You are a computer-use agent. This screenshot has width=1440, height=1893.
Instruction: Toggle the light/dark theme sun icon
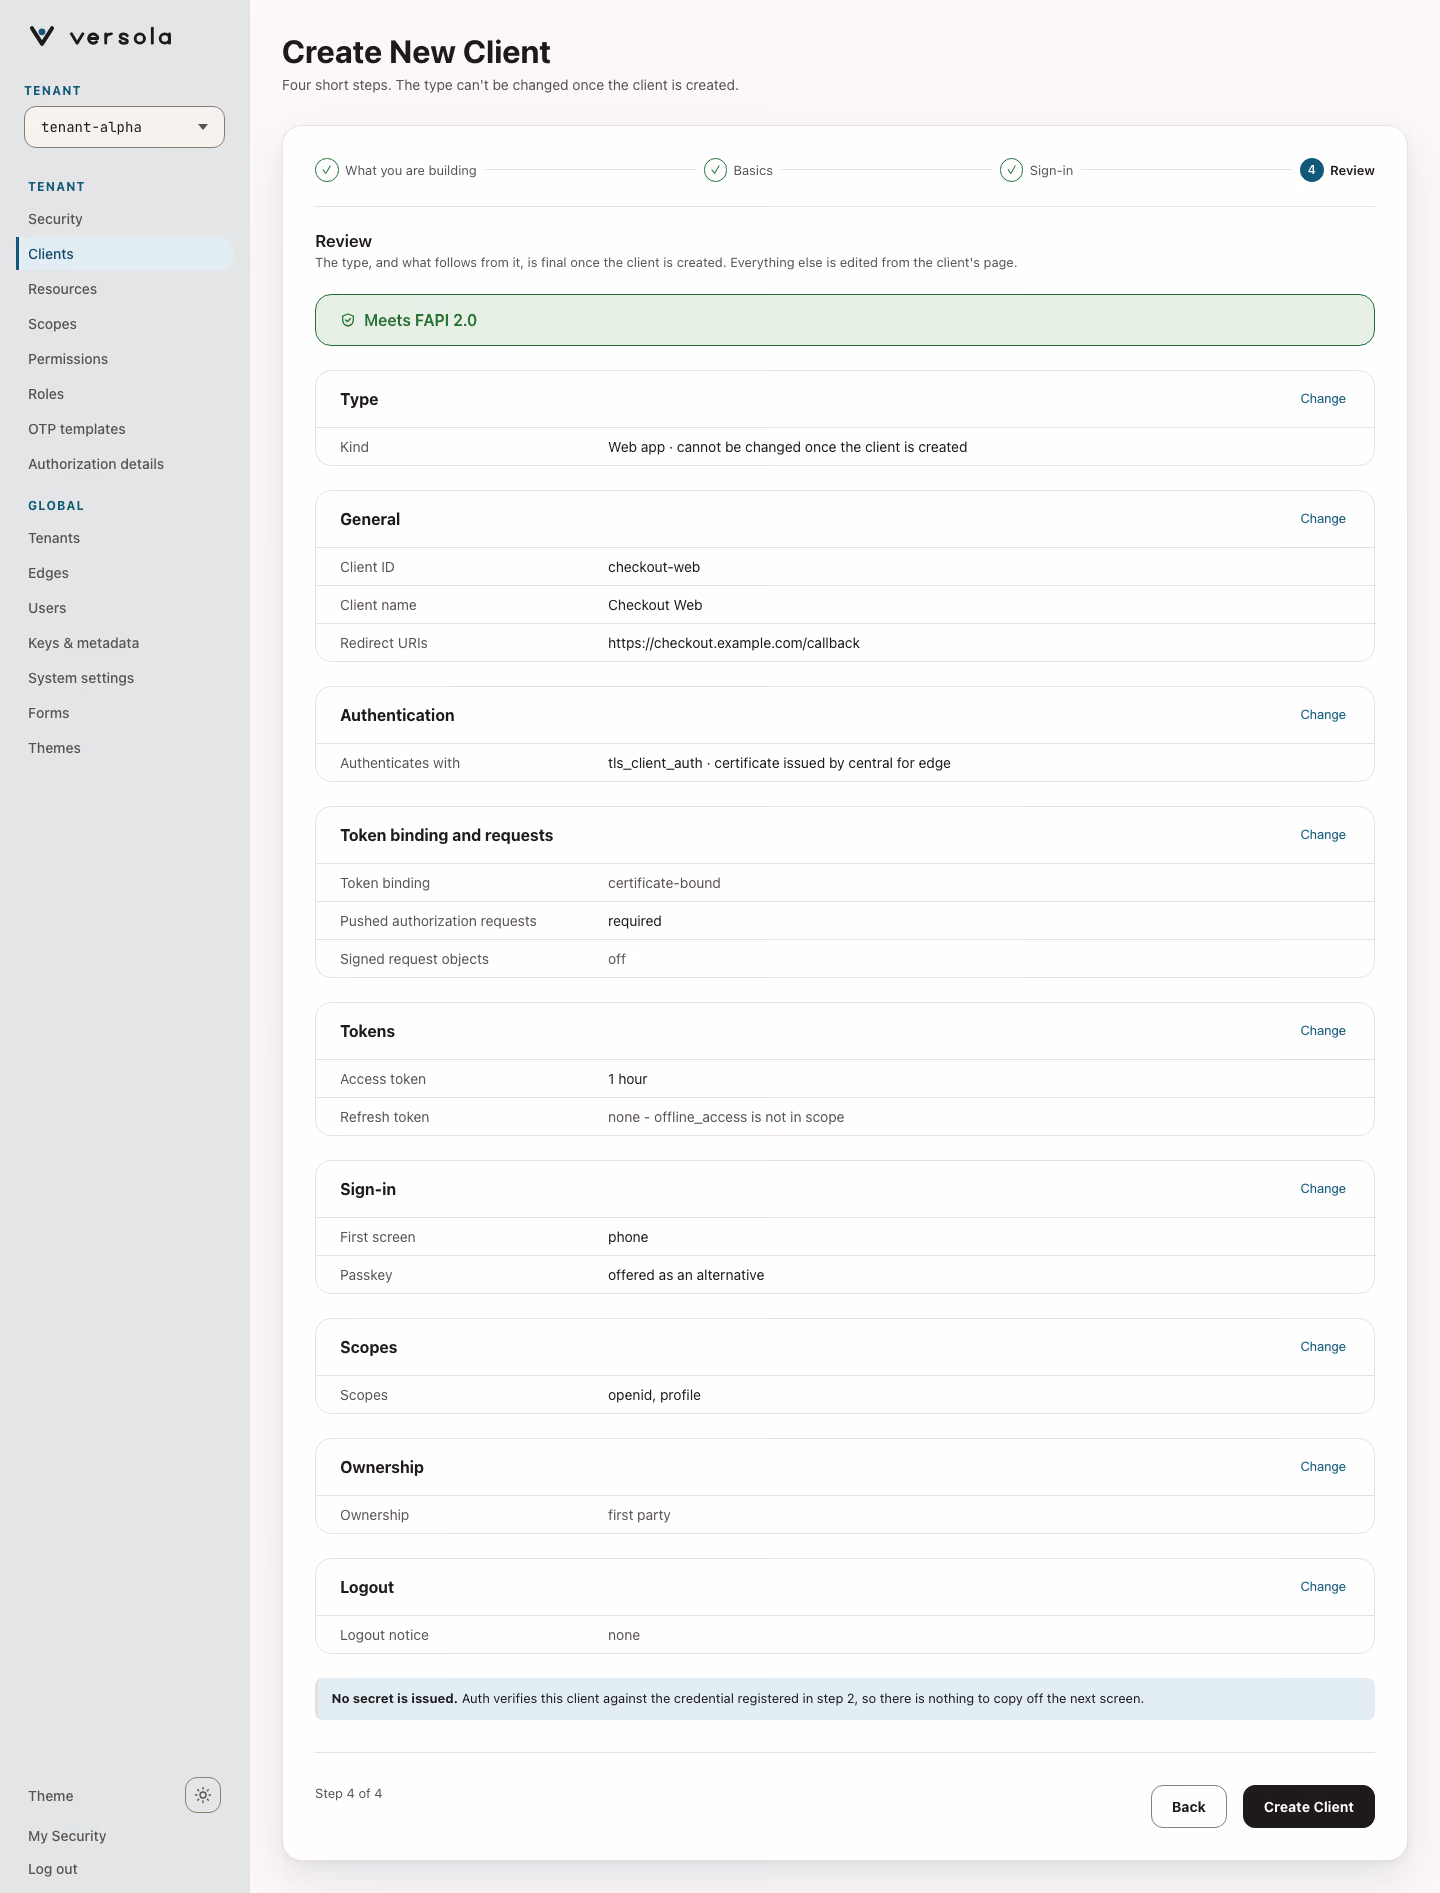(x=203, y=1795)
